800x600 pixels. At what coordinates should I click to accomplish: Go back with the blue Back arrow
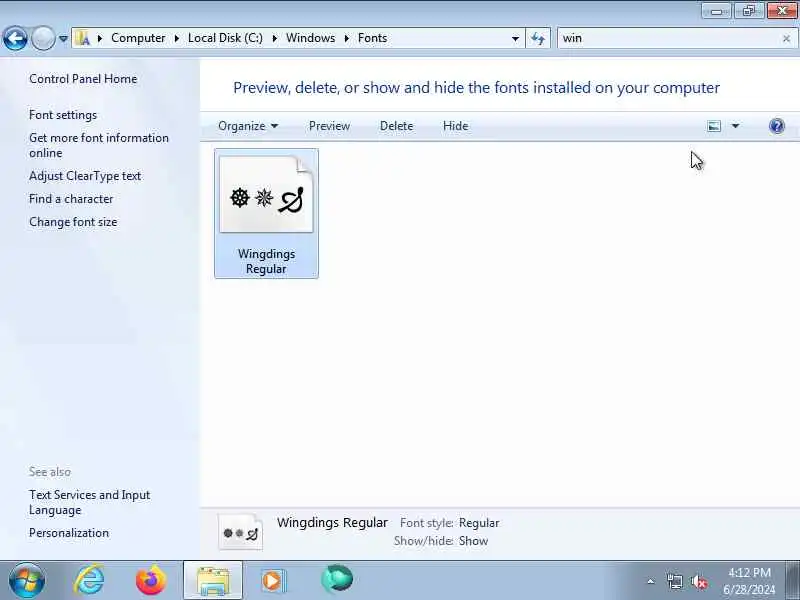(15, 38)
